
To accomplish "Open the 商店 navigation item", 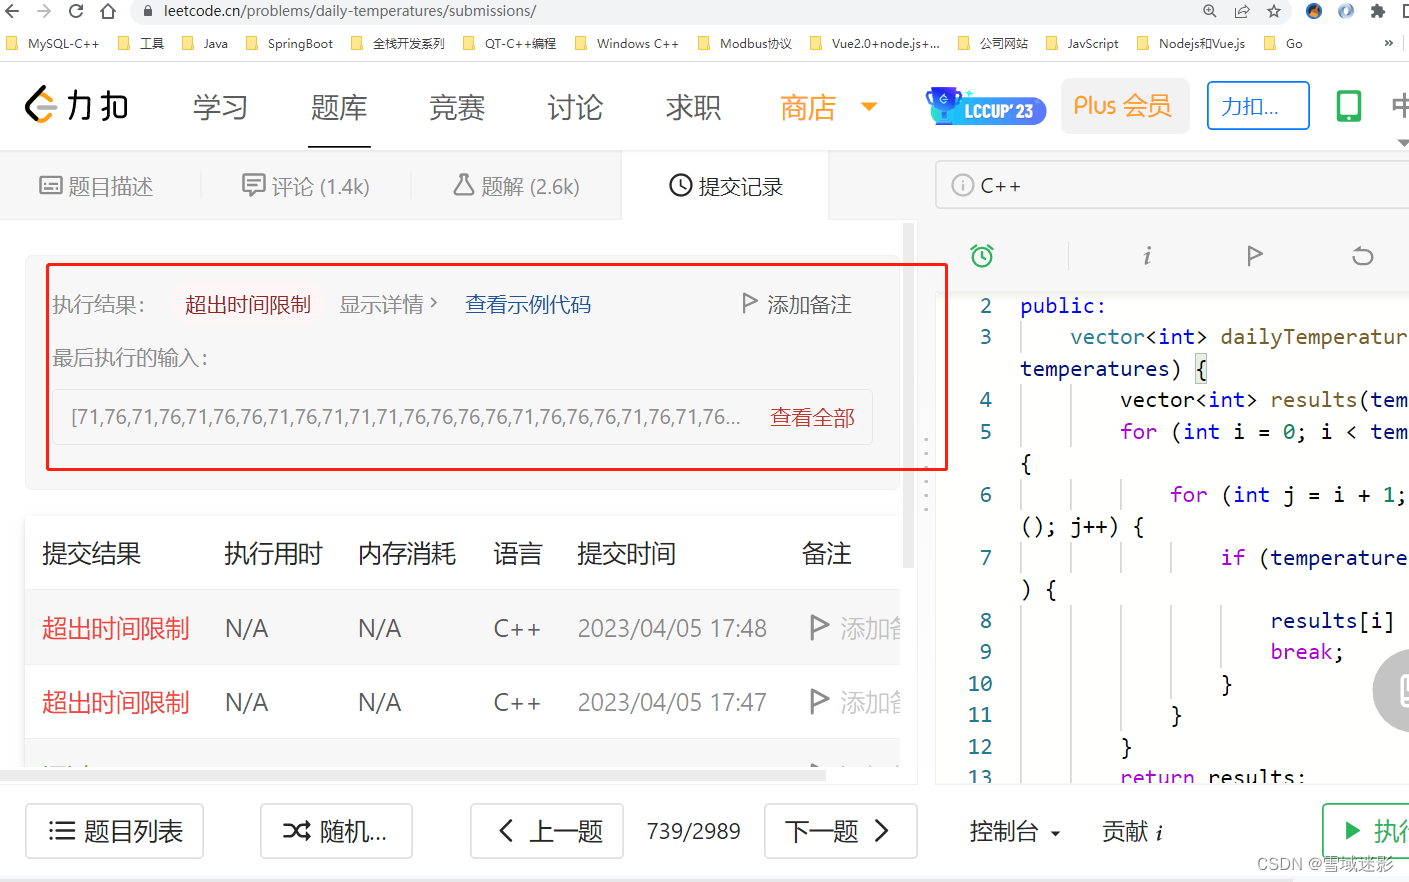I will pos(808,107).
